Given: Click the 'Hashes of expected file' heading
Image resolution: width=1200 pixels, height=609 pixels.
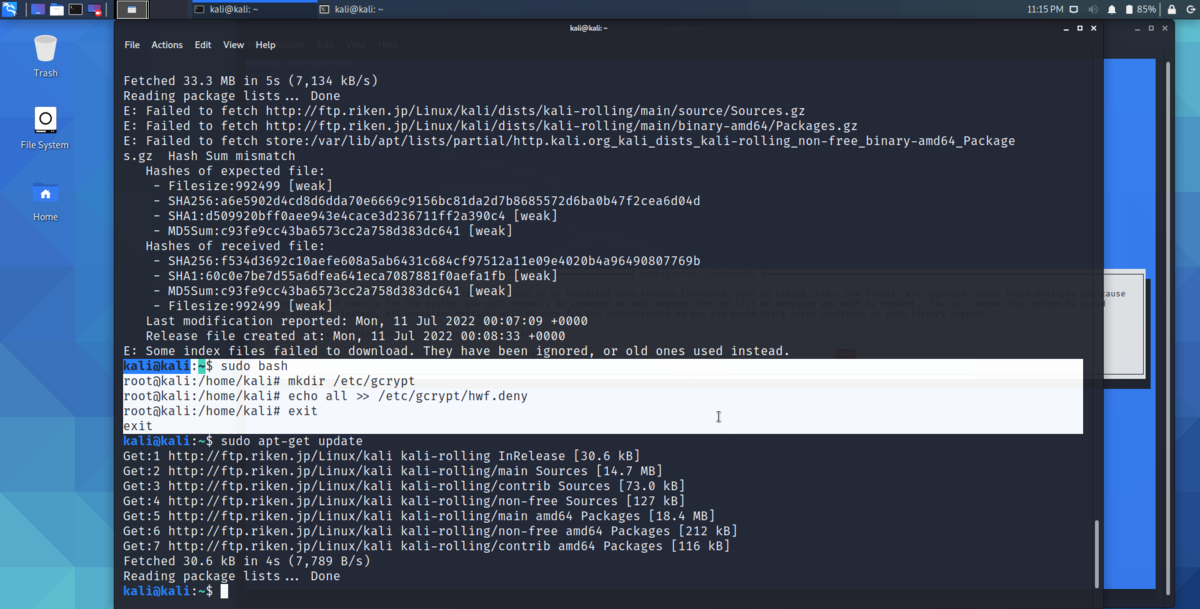Looking at the screenshot, I should pos(235,171).
